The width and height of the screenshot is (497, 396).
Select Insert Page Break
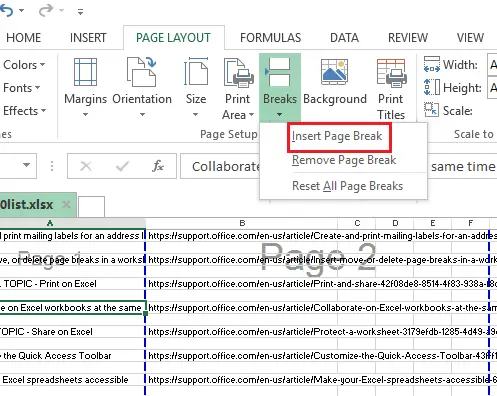[x=337, y=136]
